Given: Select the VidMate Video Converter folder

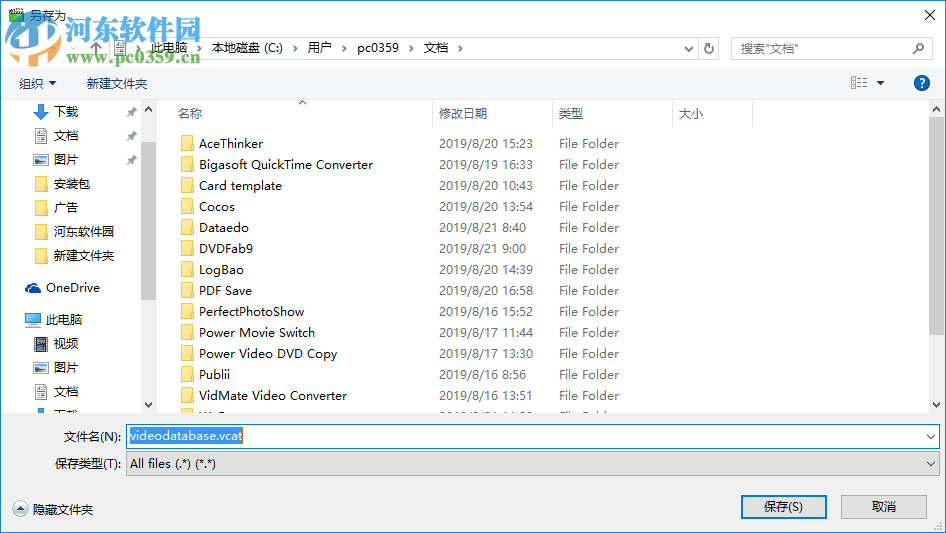Looking at the screenshot, I should (x=273, y=395).
